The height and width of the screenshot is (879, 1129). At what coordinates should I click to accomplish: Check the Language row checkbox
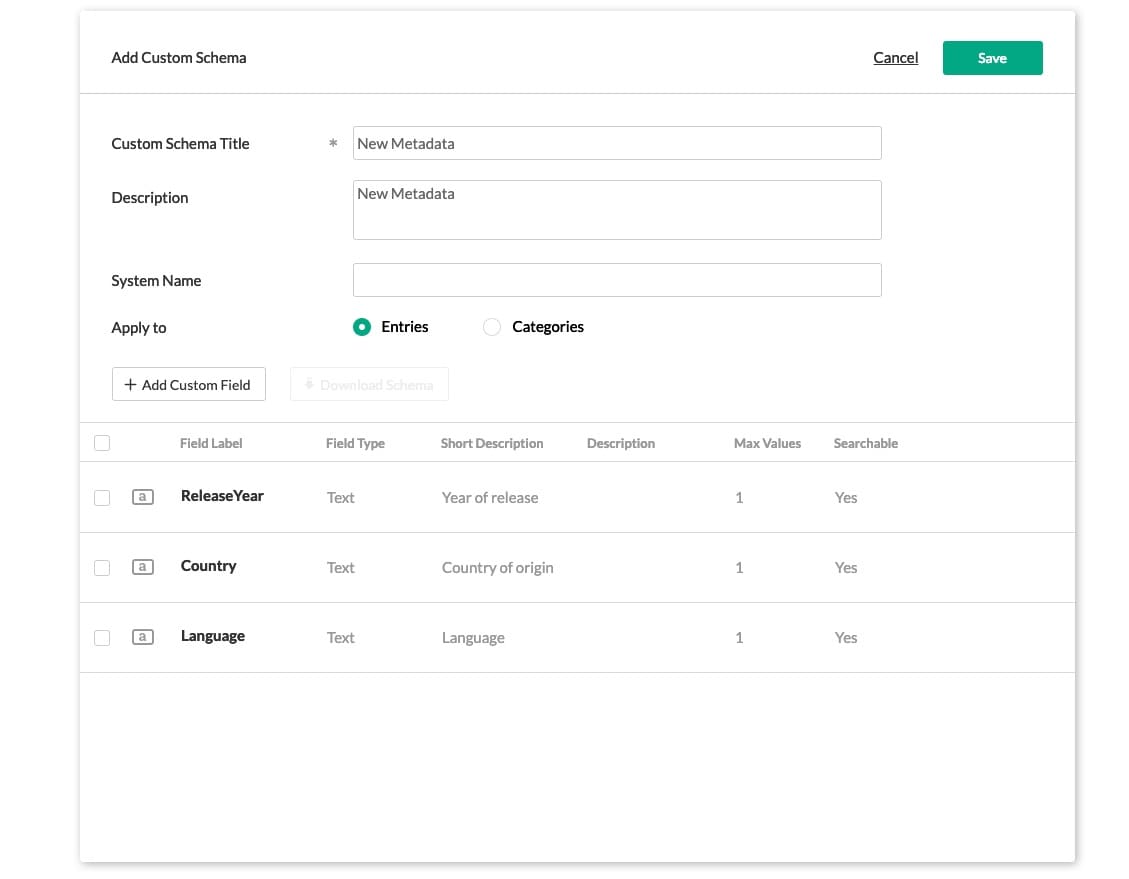click(102, 638)
